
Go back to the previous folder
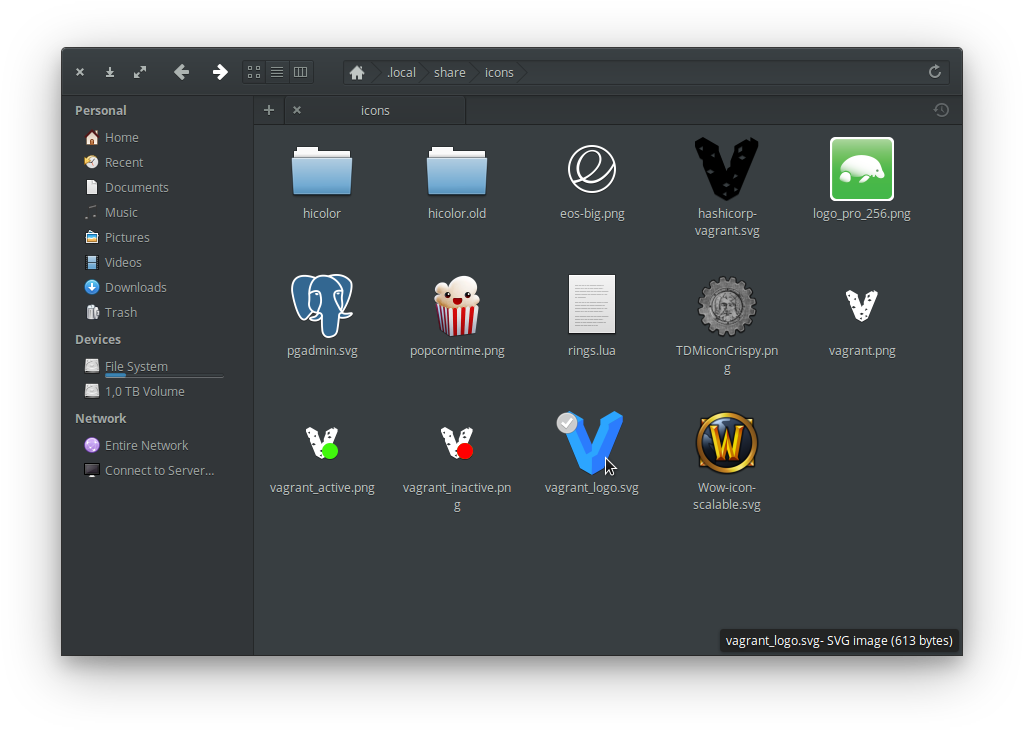tap(181, 72)
